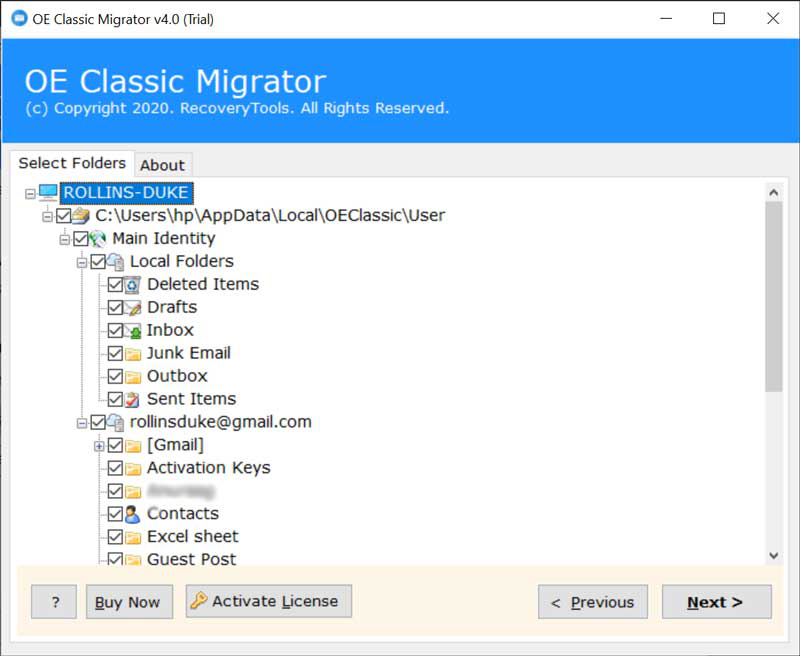800x656 pixels.
Task: Click the scrollbar down arrow
Action: click(773, 556)
